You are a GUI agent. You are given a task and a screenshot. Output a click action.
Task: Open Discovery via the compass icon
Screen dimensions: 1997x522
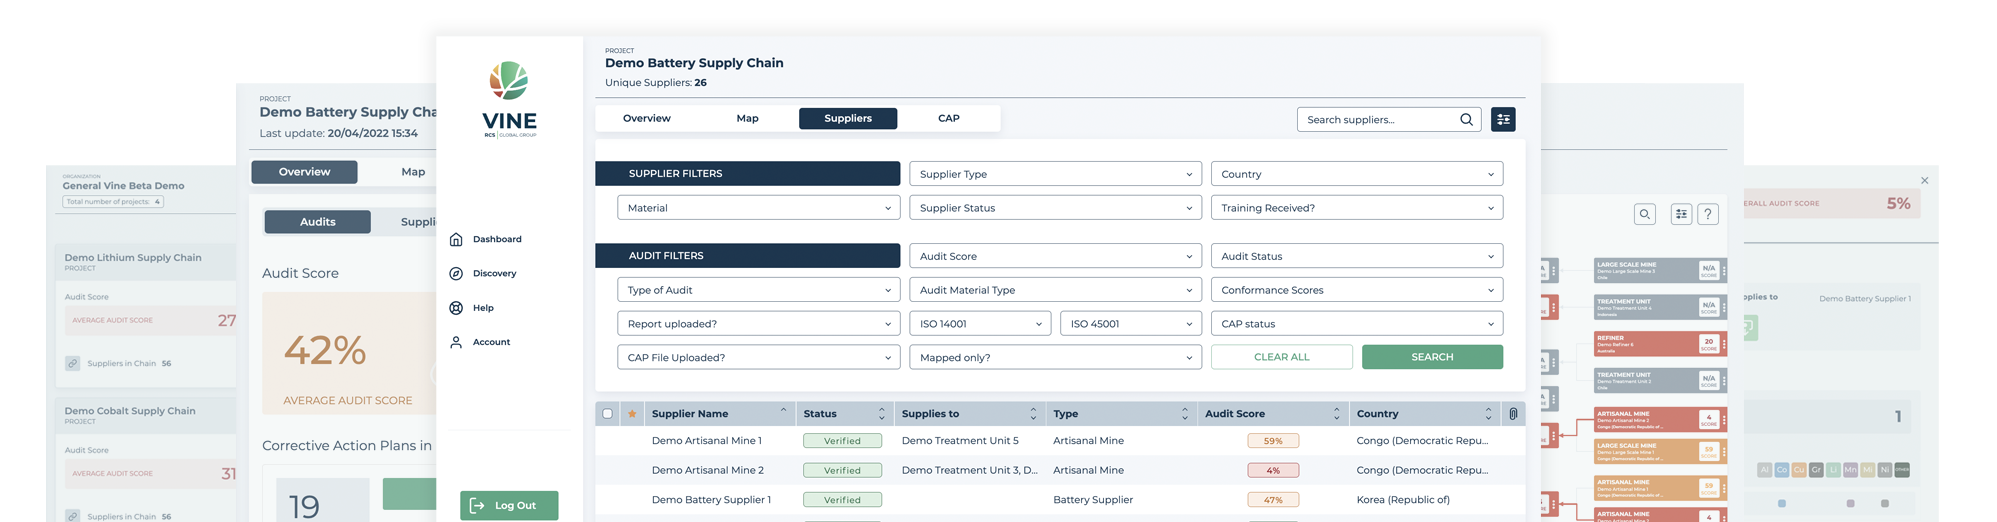point(456,273)
